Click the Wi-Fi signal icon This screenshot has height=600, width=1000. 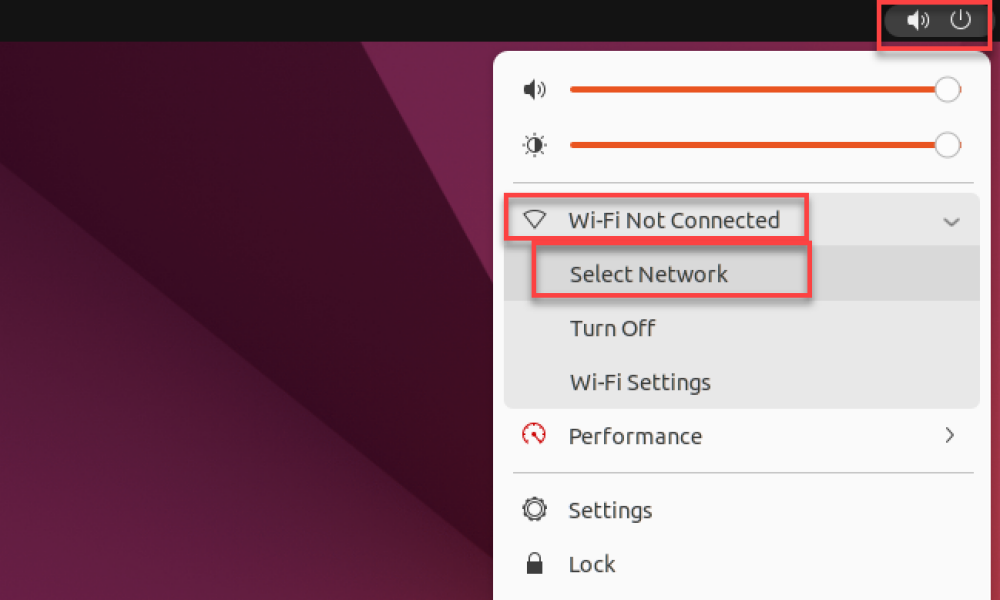pyautogui.click(x=534, y=220)
